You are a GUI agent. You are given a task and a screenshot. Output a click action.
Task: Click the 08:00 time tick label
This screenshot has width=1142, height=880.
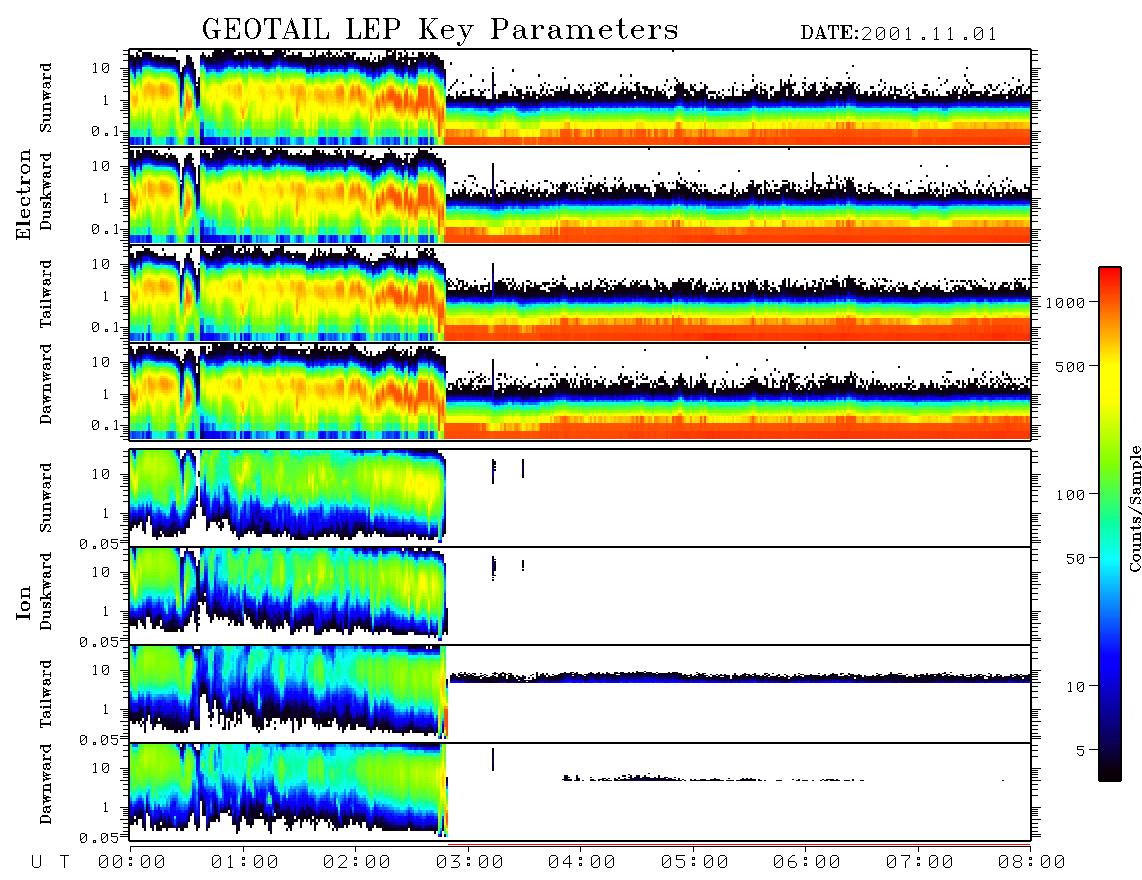click(1032, 863)
